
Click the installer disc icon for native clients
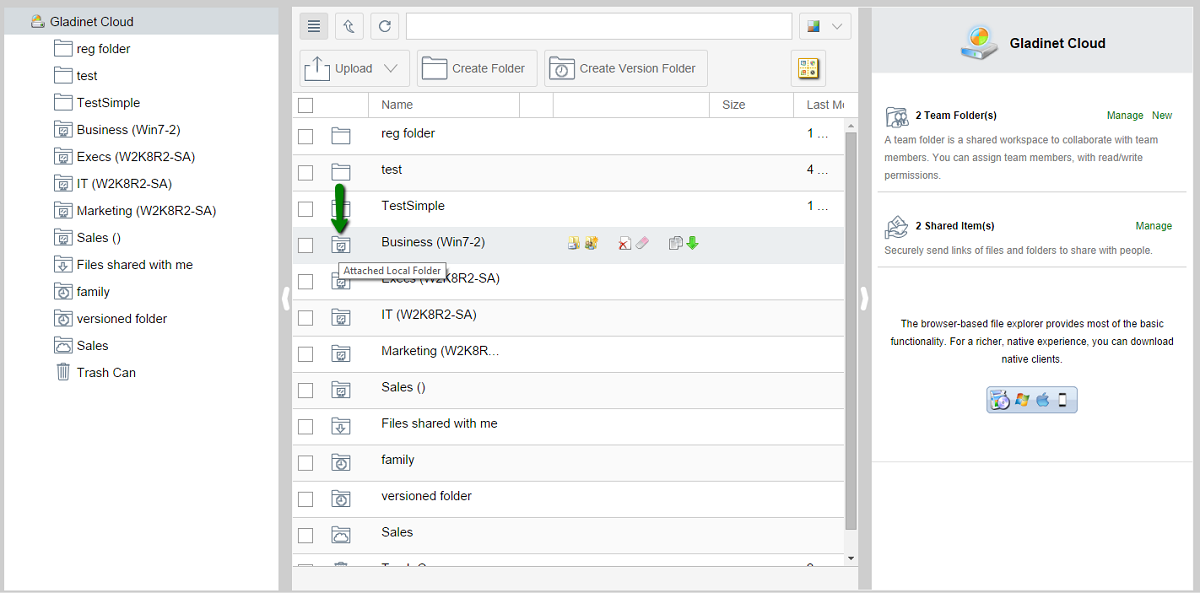tap(1001, 400)
